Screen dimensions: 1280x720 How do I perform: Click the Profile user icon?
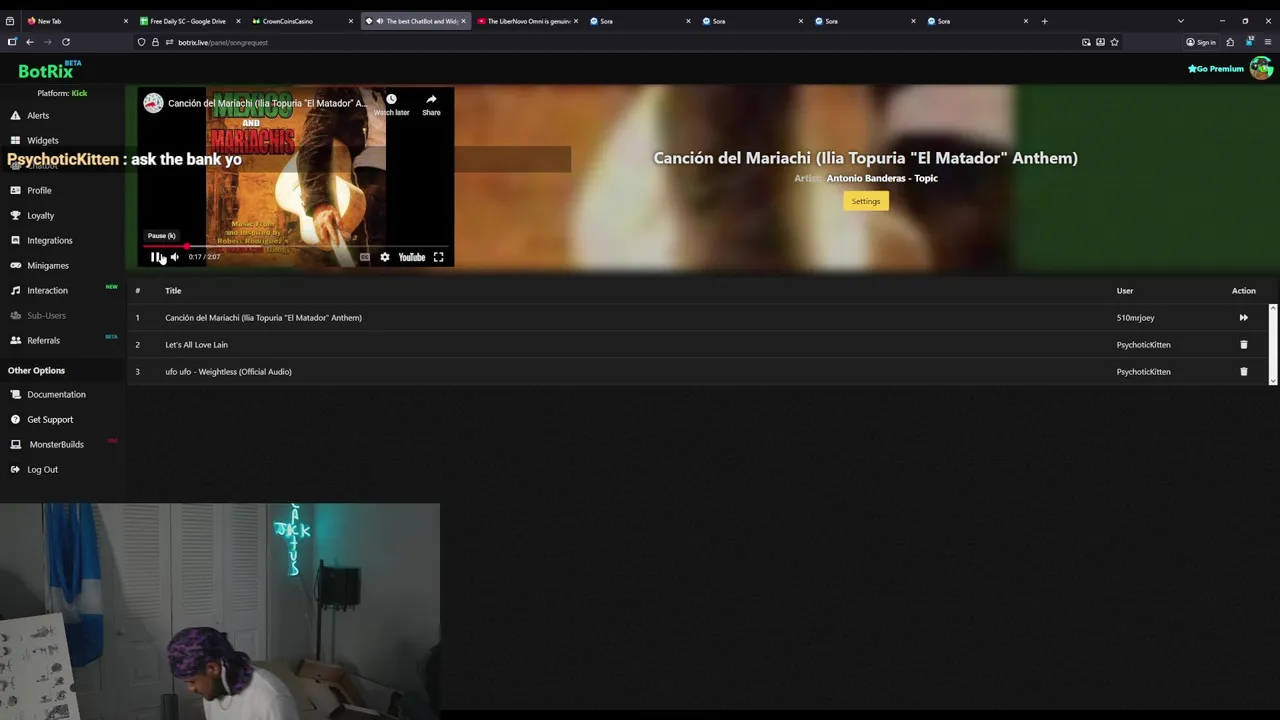(16, 190)
